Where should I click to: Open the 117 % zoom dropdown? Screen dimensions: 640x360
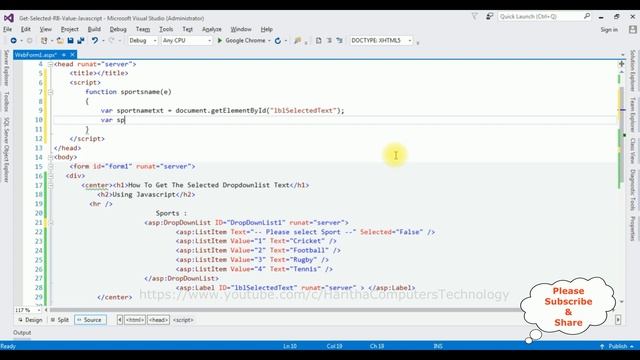pyautogui.click(x=39, y=310)
